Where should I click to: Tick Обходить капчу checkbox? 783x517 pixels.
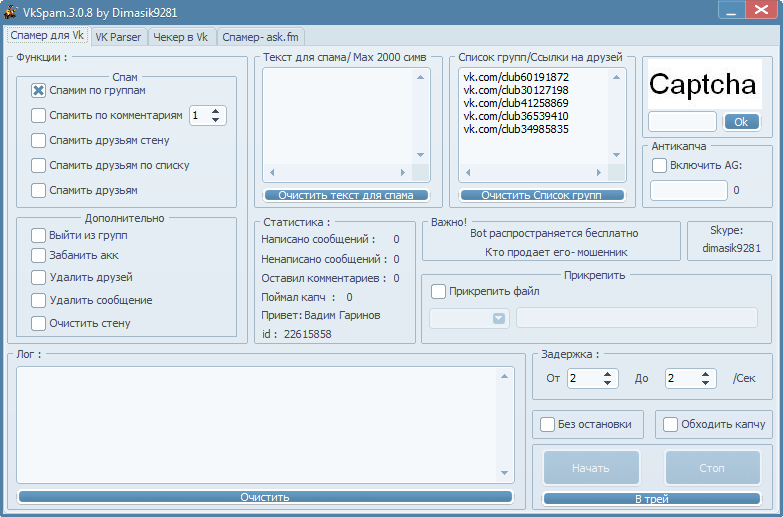click(x=670, y=425)
